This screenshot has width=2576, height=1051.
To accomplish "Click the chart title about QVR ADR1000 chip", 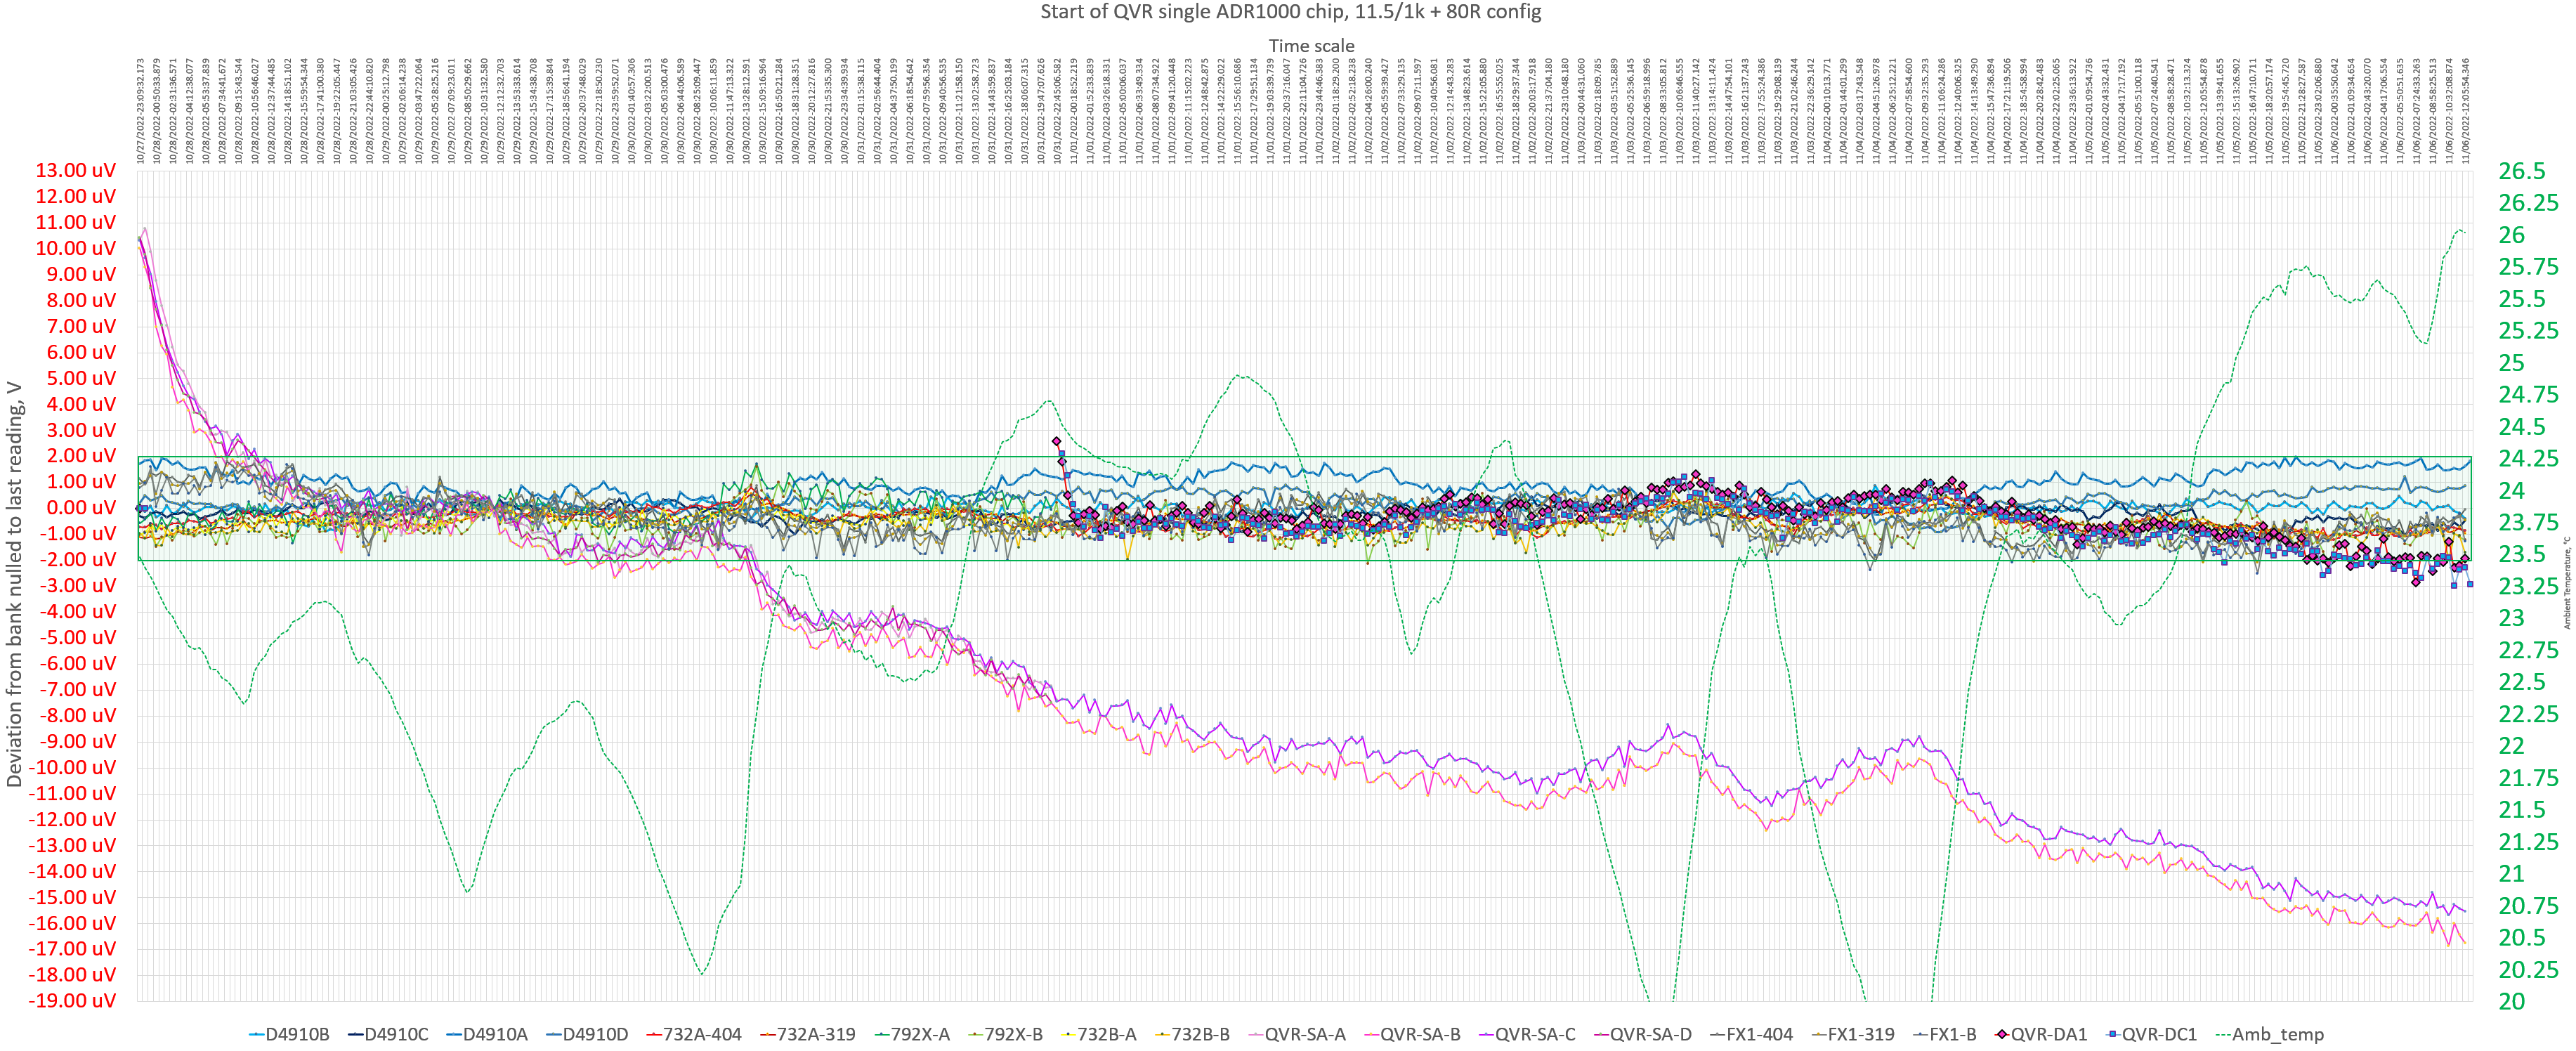I will coord(1290,12).
